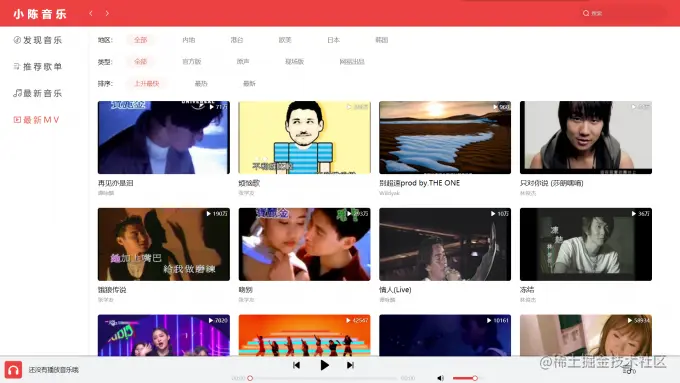Open 推荐歌单 in the sidebar
This screenshot has height=383, width=680.
click(38, 67)
